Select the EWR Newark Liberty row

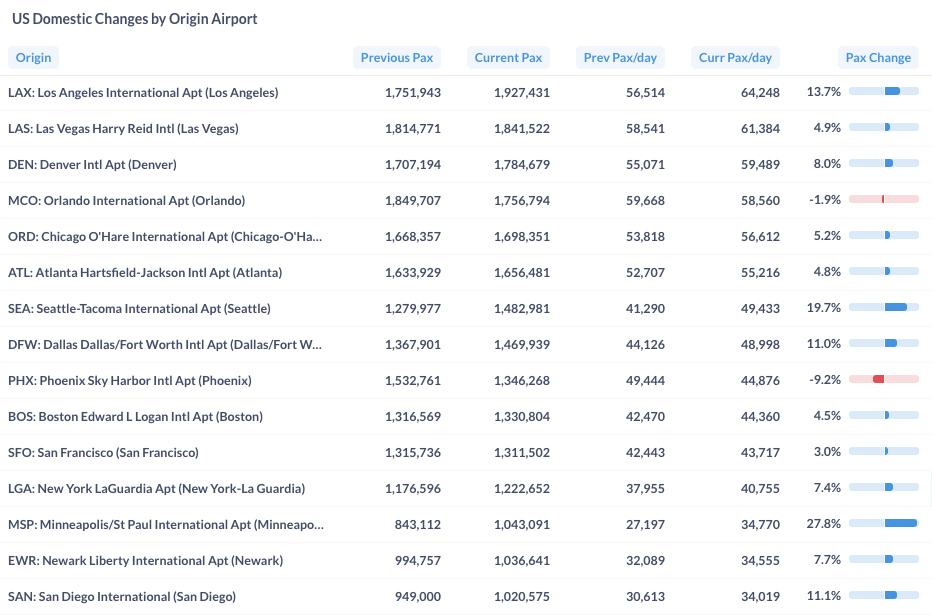pos(466,560)
